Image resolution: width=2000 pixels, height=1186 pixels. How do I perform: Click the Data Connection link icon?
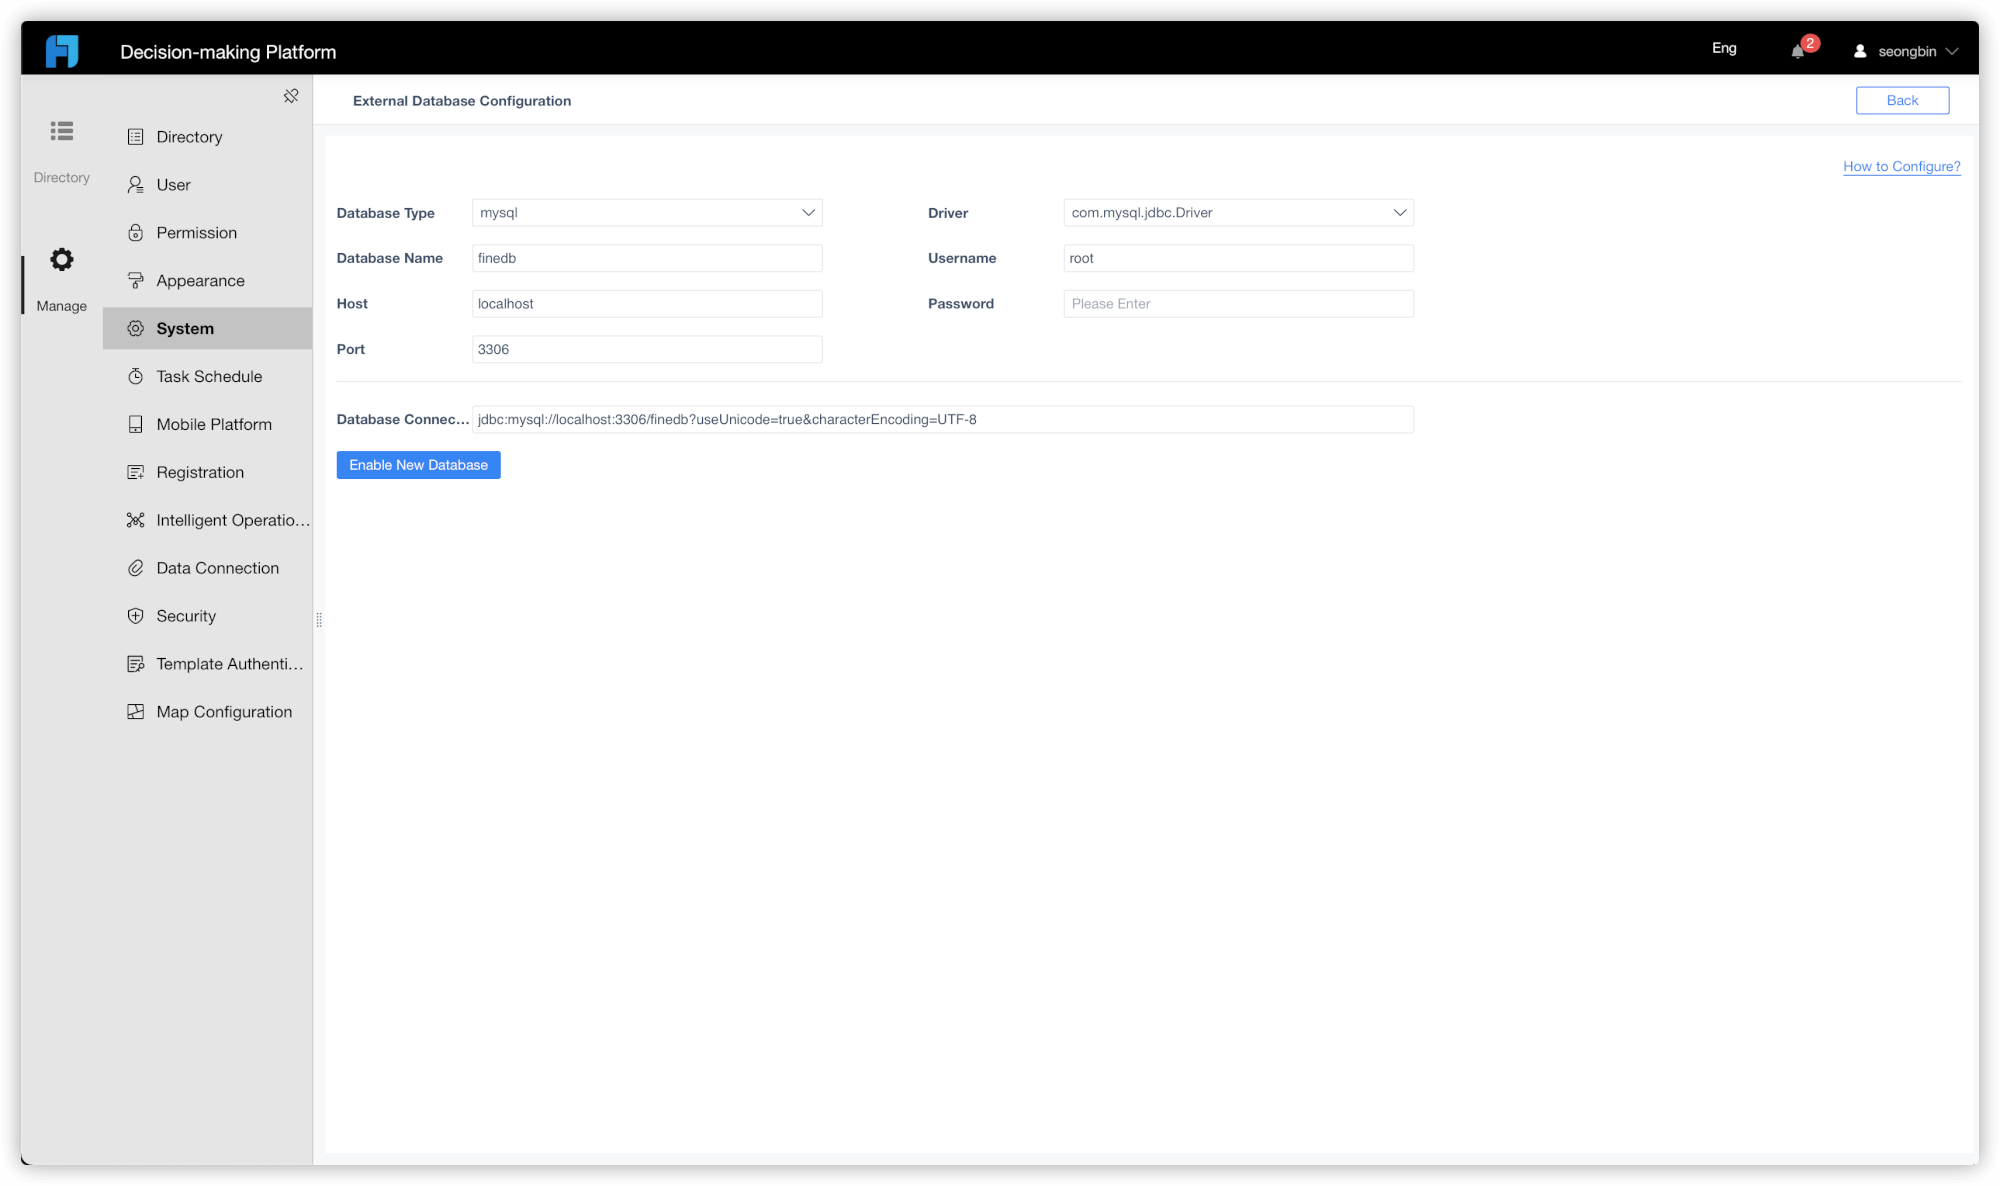pyautogui.click(x=136, y=568)
